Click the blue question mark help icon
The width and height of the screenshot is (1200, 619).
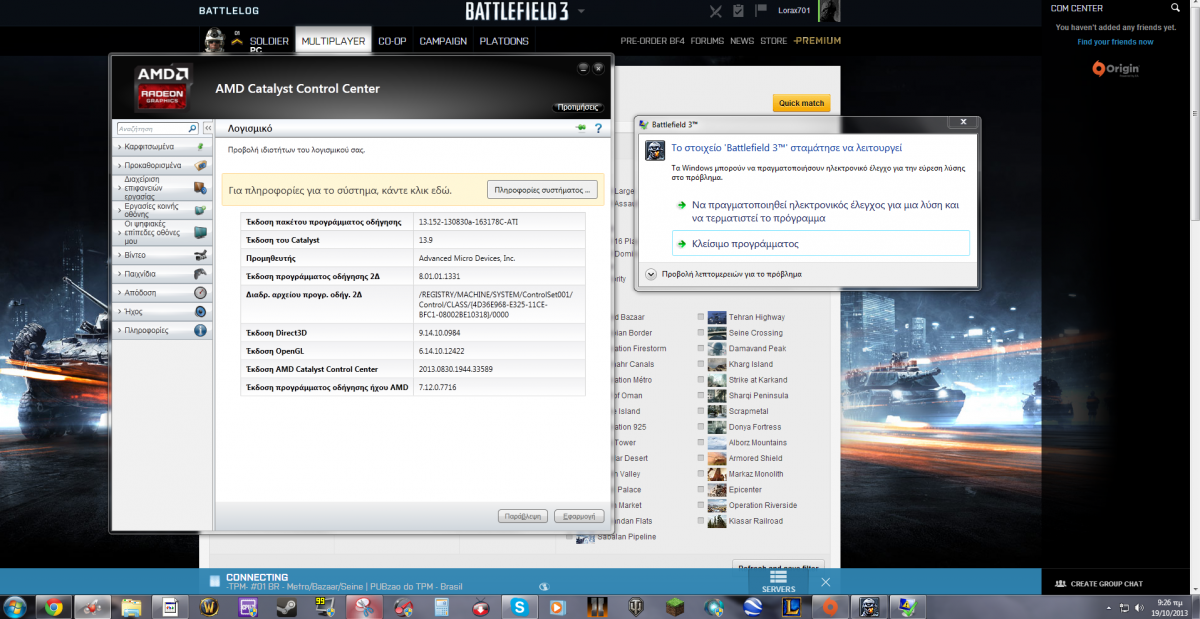click(598, 129)
